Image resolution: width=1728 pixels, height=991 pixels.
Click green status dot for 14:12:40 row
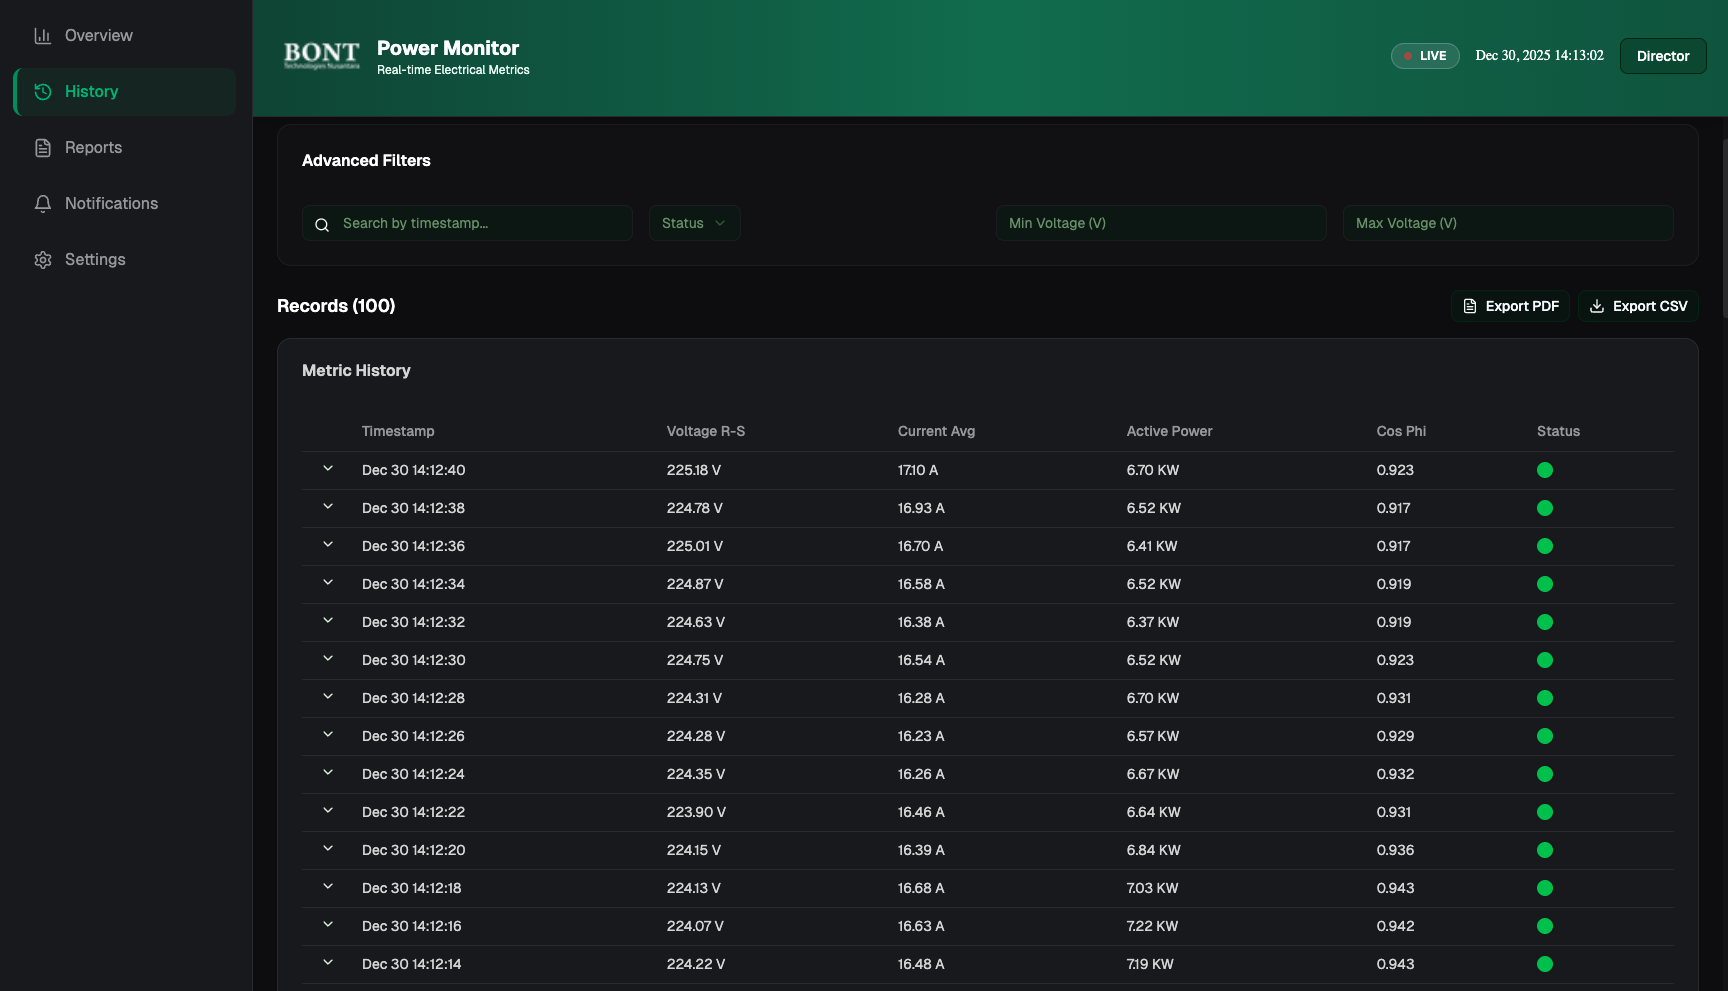1544,470
